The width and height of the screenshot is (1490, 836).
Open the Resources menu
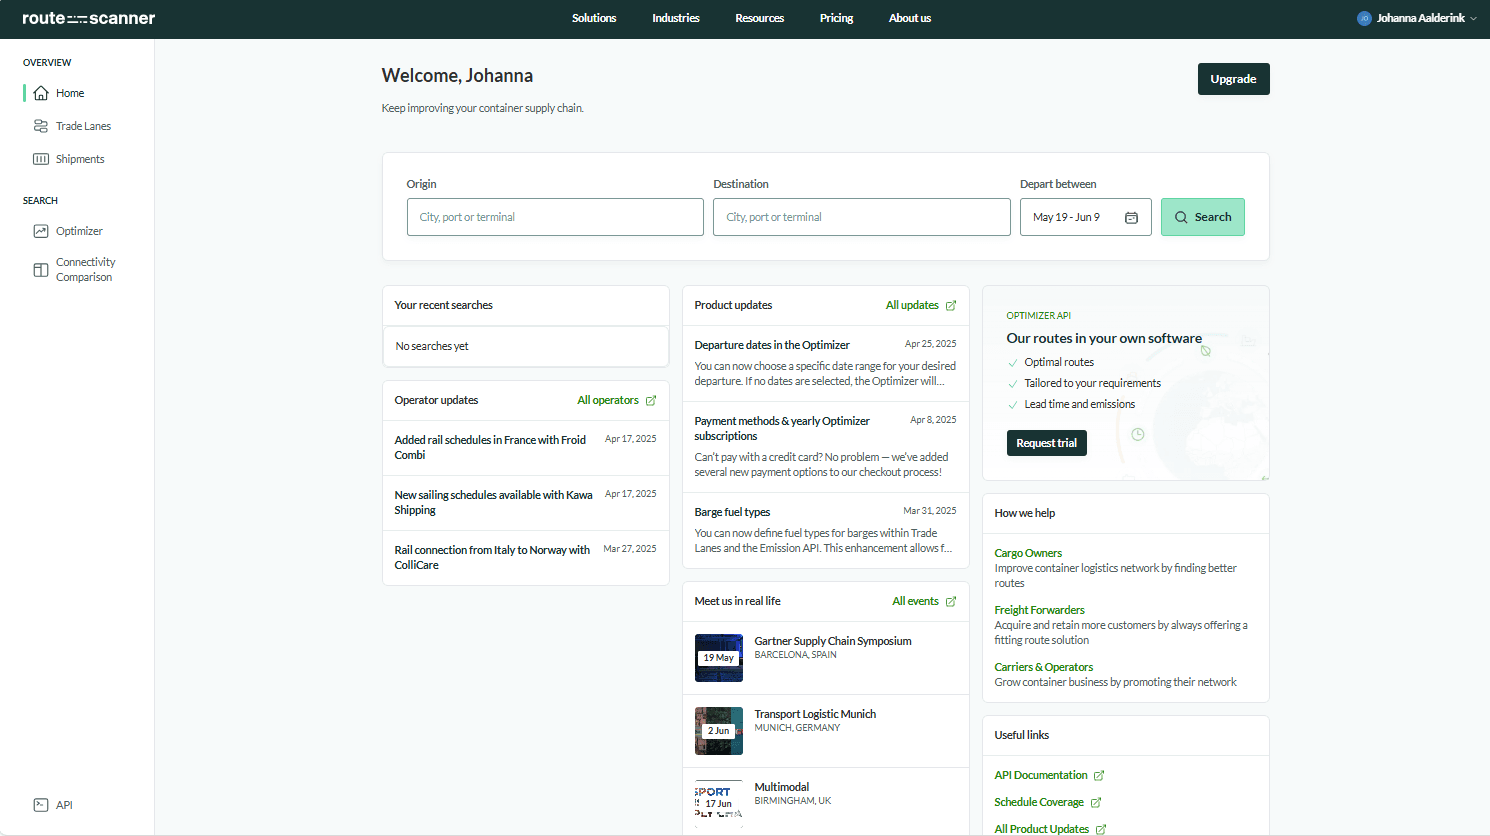click(760, 18)
